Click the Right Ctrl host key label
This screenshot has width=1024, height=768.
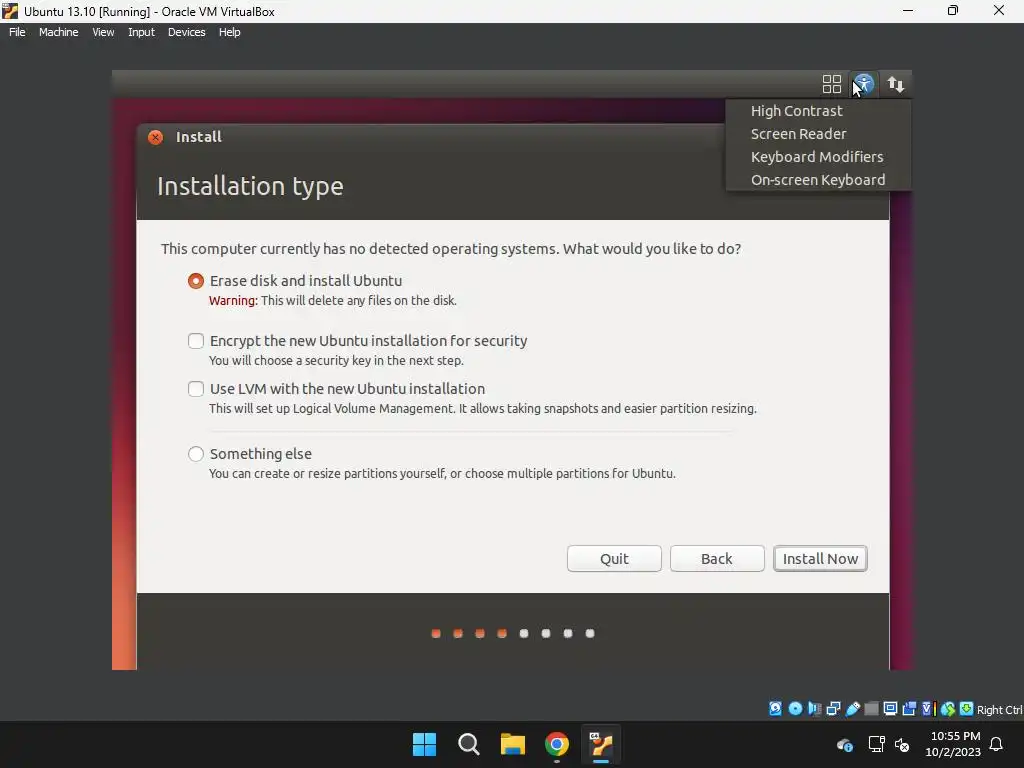(x=999, y=710)
